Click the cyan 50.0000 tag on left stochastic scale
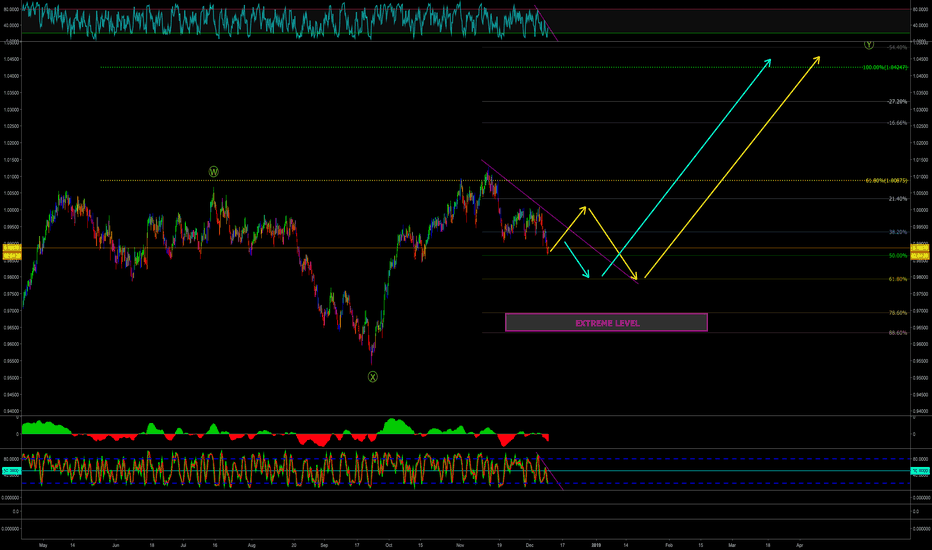 point(11,470)
